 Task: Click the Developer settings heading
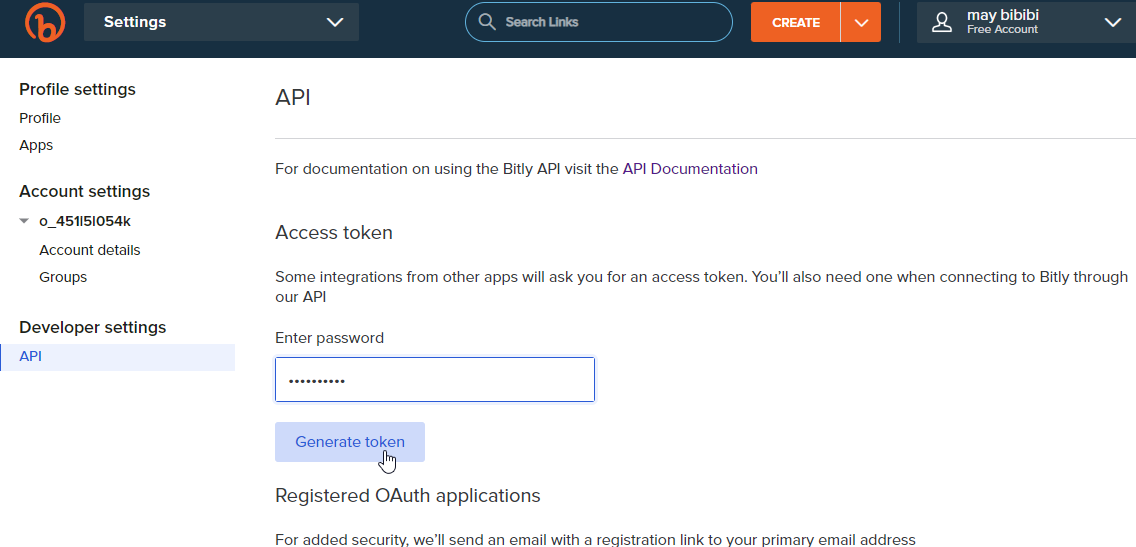[93, 327]
